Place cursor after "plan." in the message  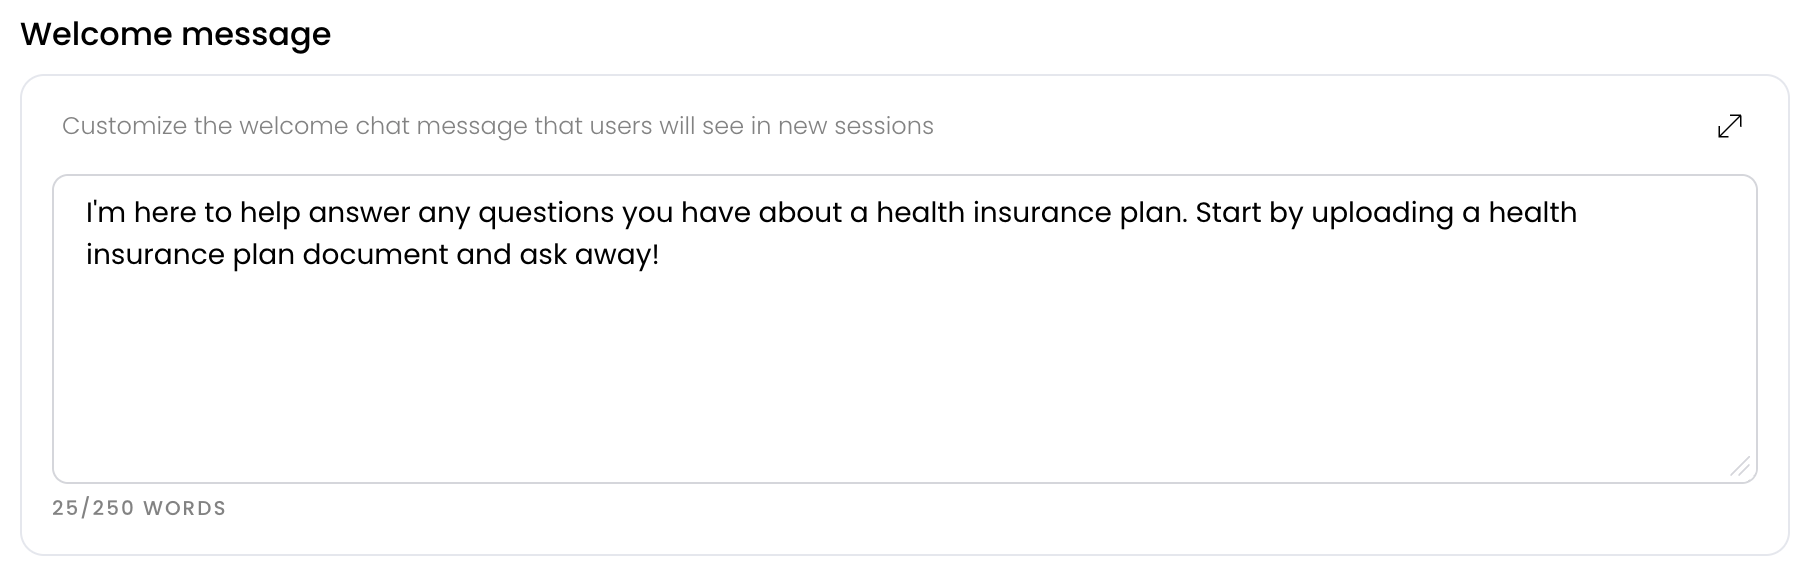1187,212
